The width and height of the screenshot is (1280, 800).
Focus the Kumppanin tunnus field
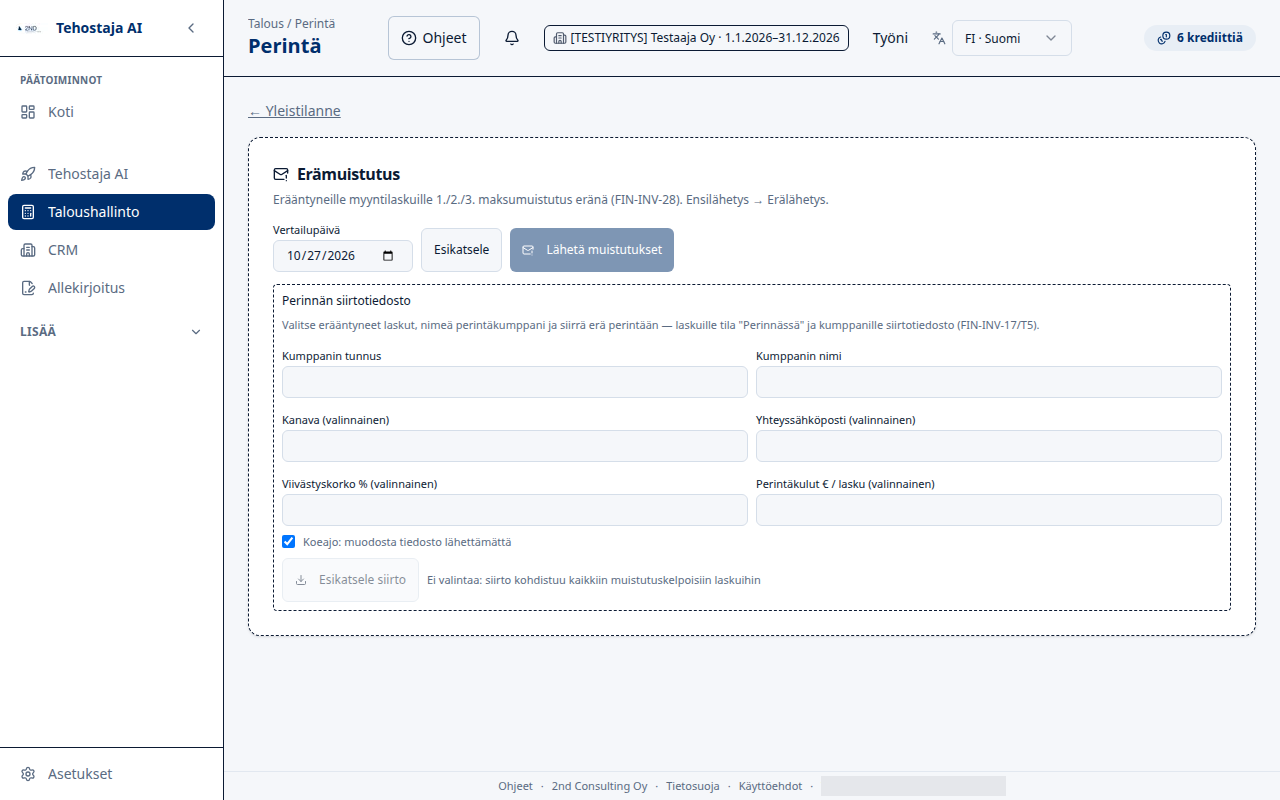515,382
